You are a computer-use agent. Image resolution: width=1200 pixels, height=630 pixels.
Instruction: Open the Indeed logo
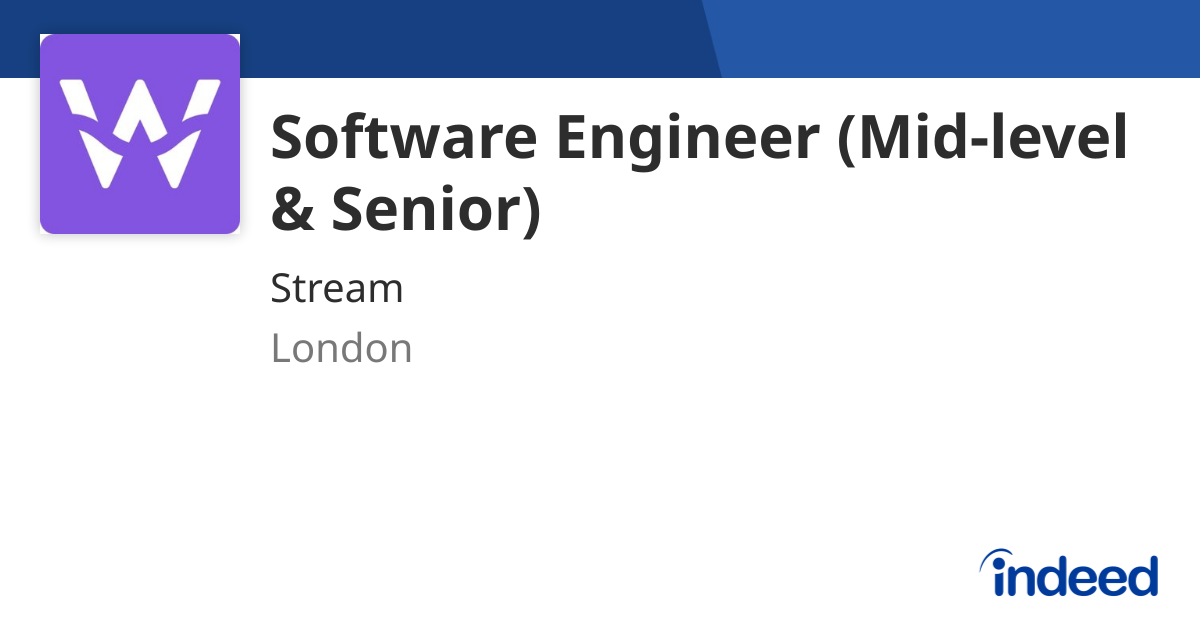point(1068,573)
